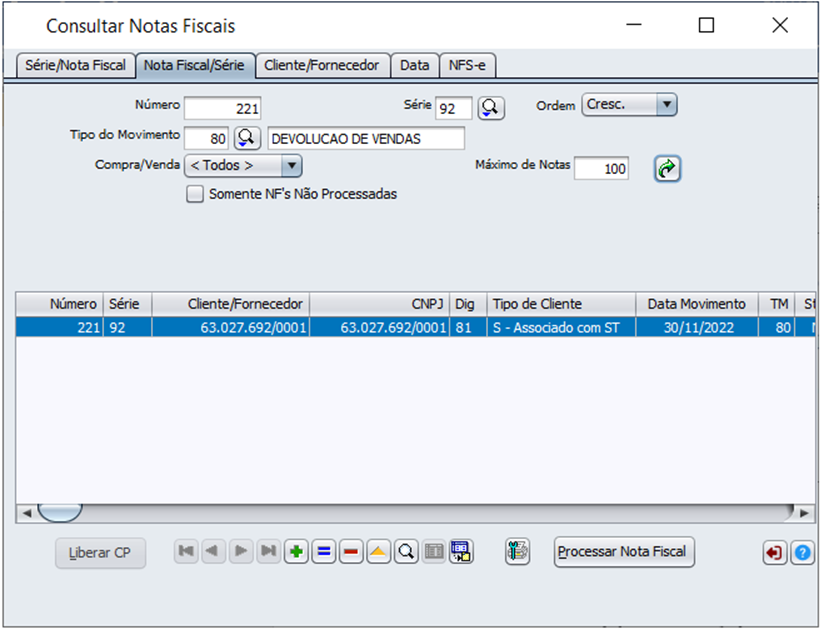Go to first record navigation icon
This screenshot has width=824, height=630.
pyautogui.click(x=186, y=551)
